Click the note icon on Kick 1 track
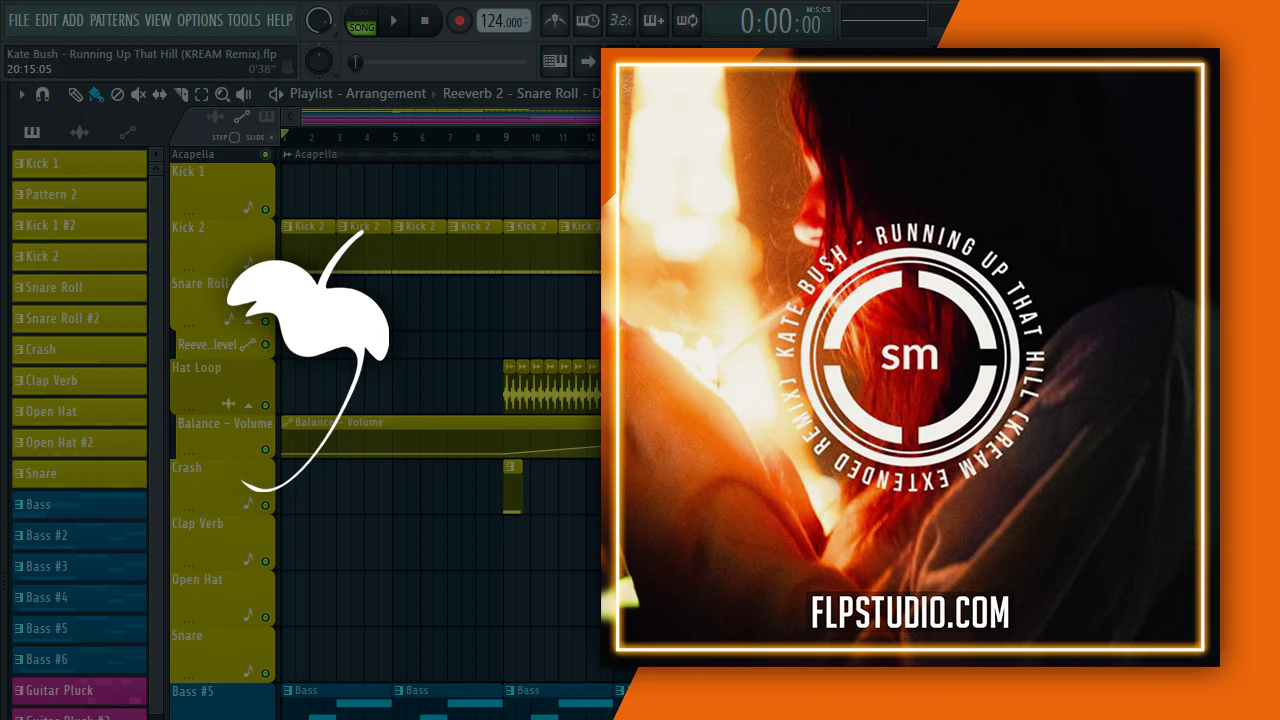Viewport: 1280px width, 720px height. point(248,208)
